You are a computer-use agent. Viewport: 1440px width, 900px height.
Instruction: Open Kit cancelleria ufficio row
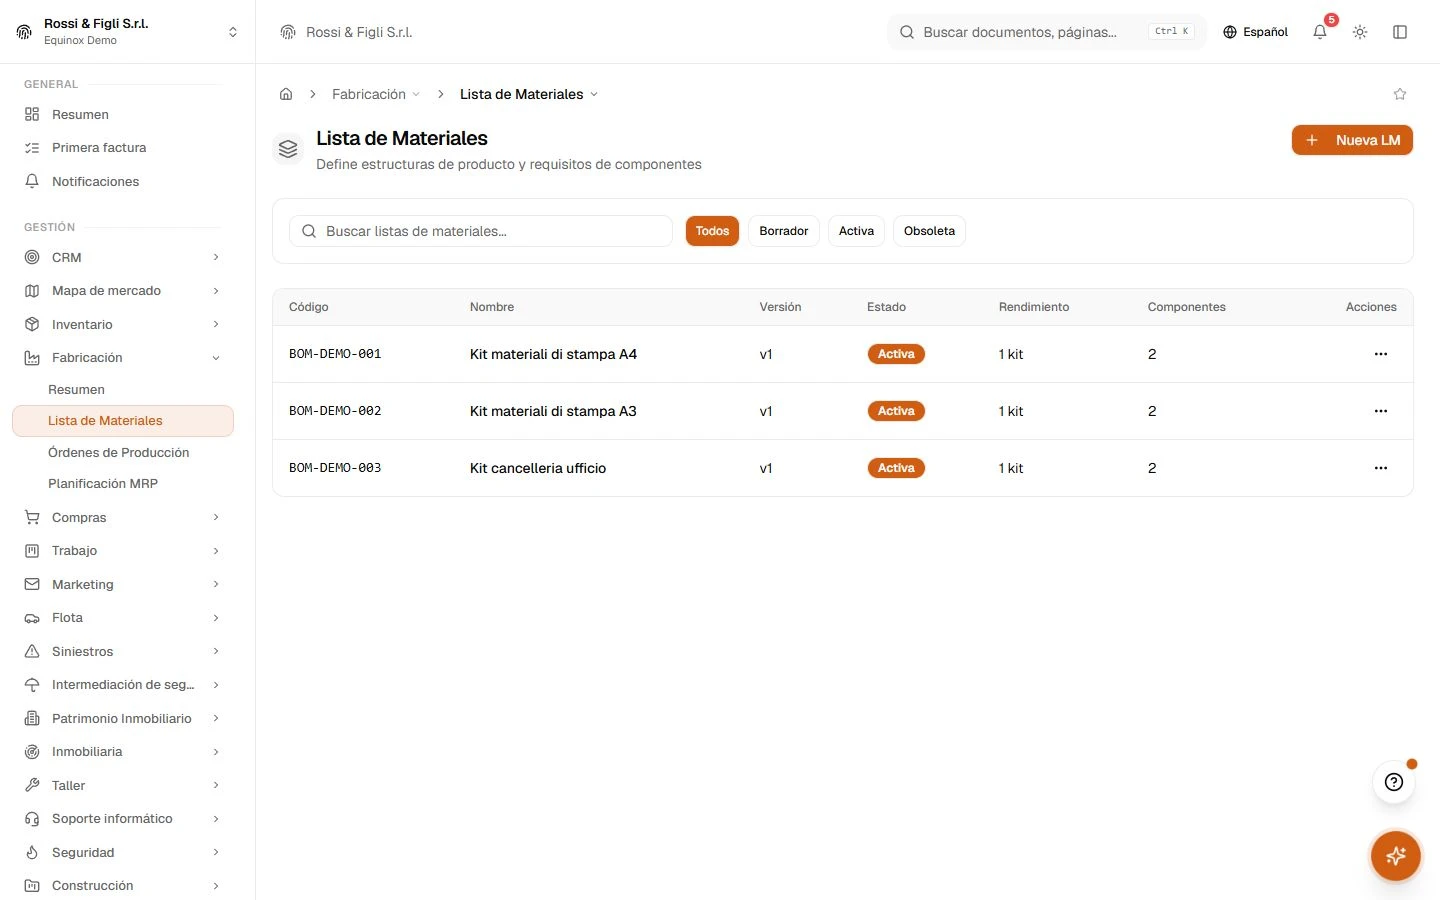tap(843, 468)
